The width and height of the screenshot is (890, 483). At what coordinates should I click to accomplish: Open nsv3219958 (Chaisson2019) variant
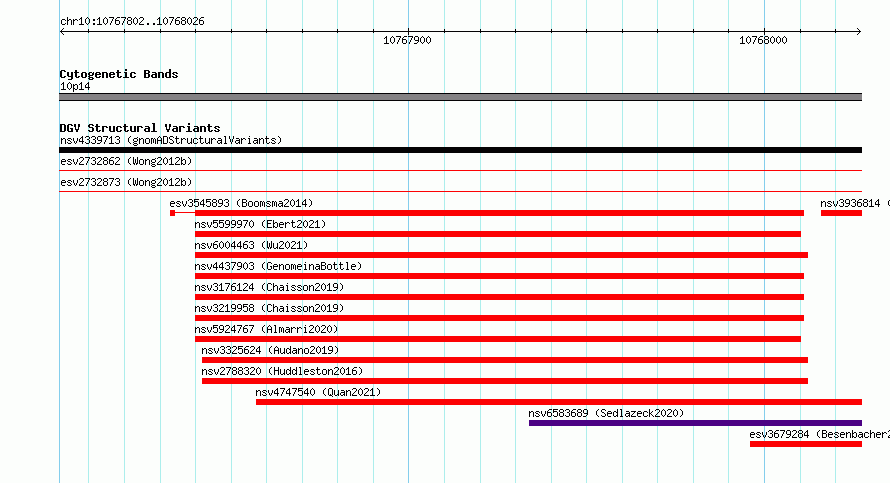click(x=270, y=308)
